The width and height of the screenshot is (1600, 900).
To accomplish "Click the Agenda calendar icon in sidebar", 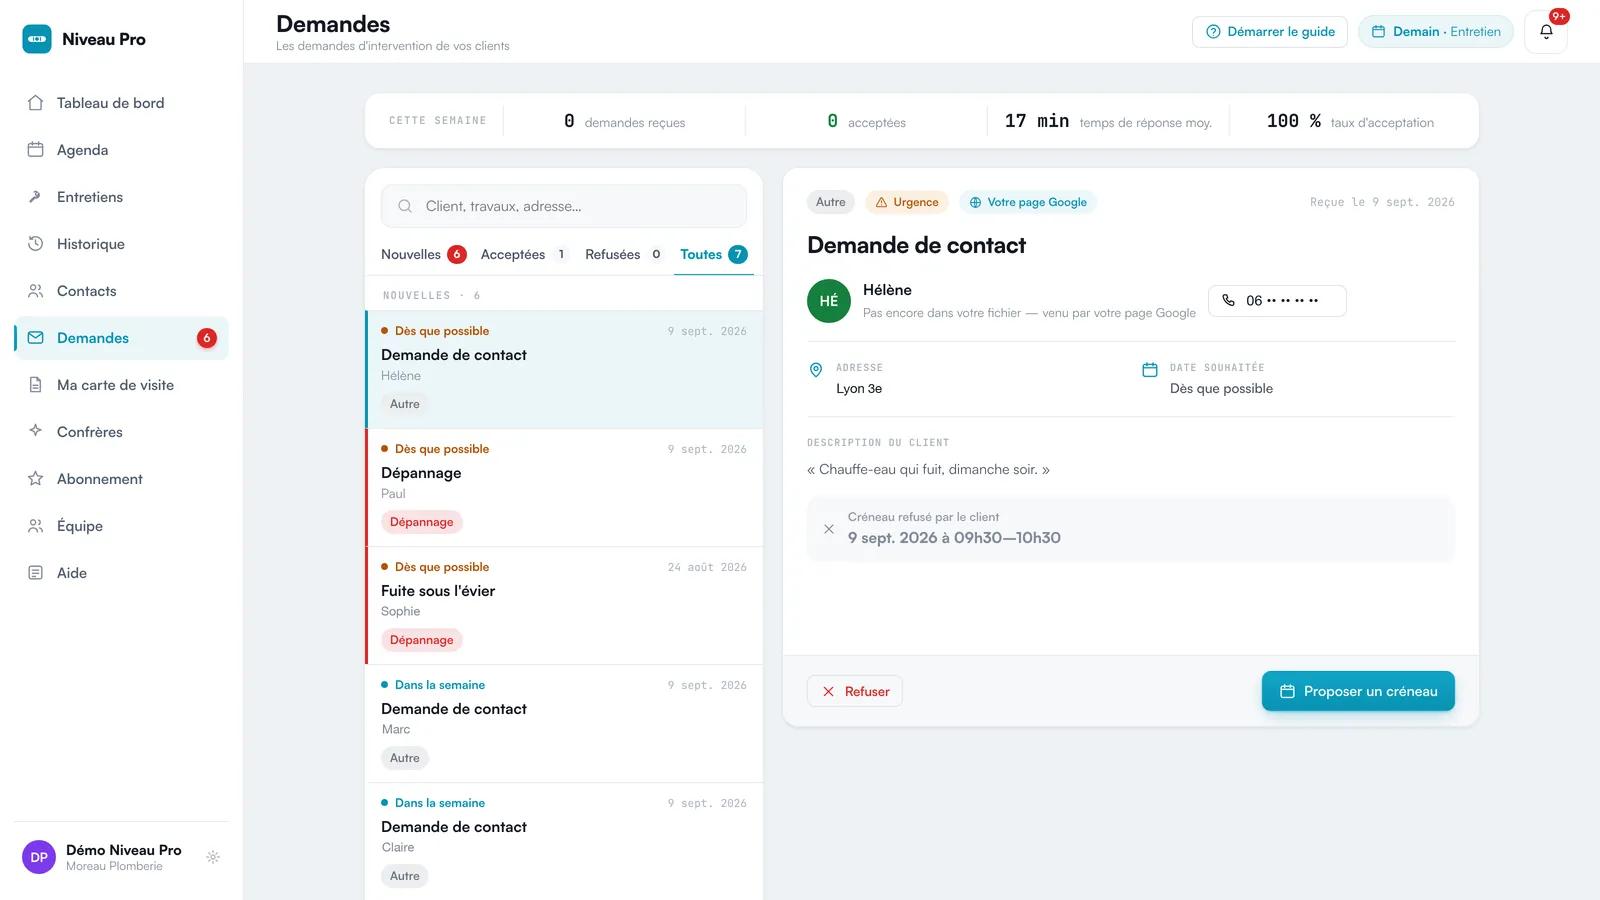I will tap(36, 150).
